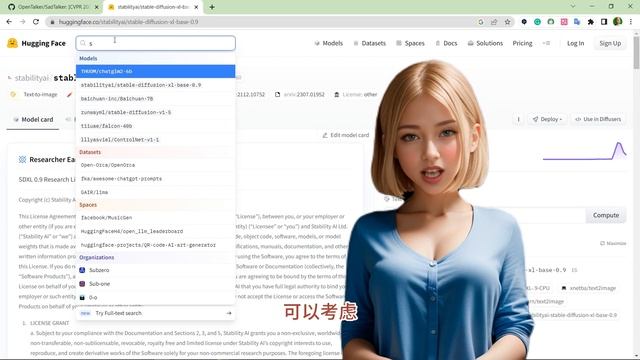The image size is (640, 360).
Task: Go back in browser
Action: [x=9, y=22]
